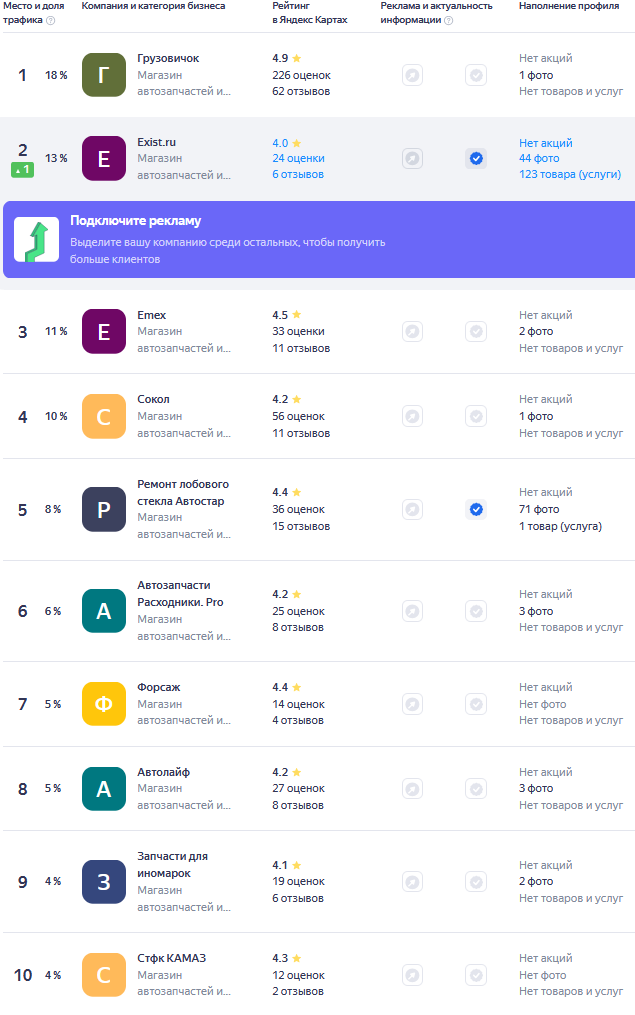Click the Подключите рекламу banner heading
This screenshot has height=1015, width=635.
pos(135,221)
